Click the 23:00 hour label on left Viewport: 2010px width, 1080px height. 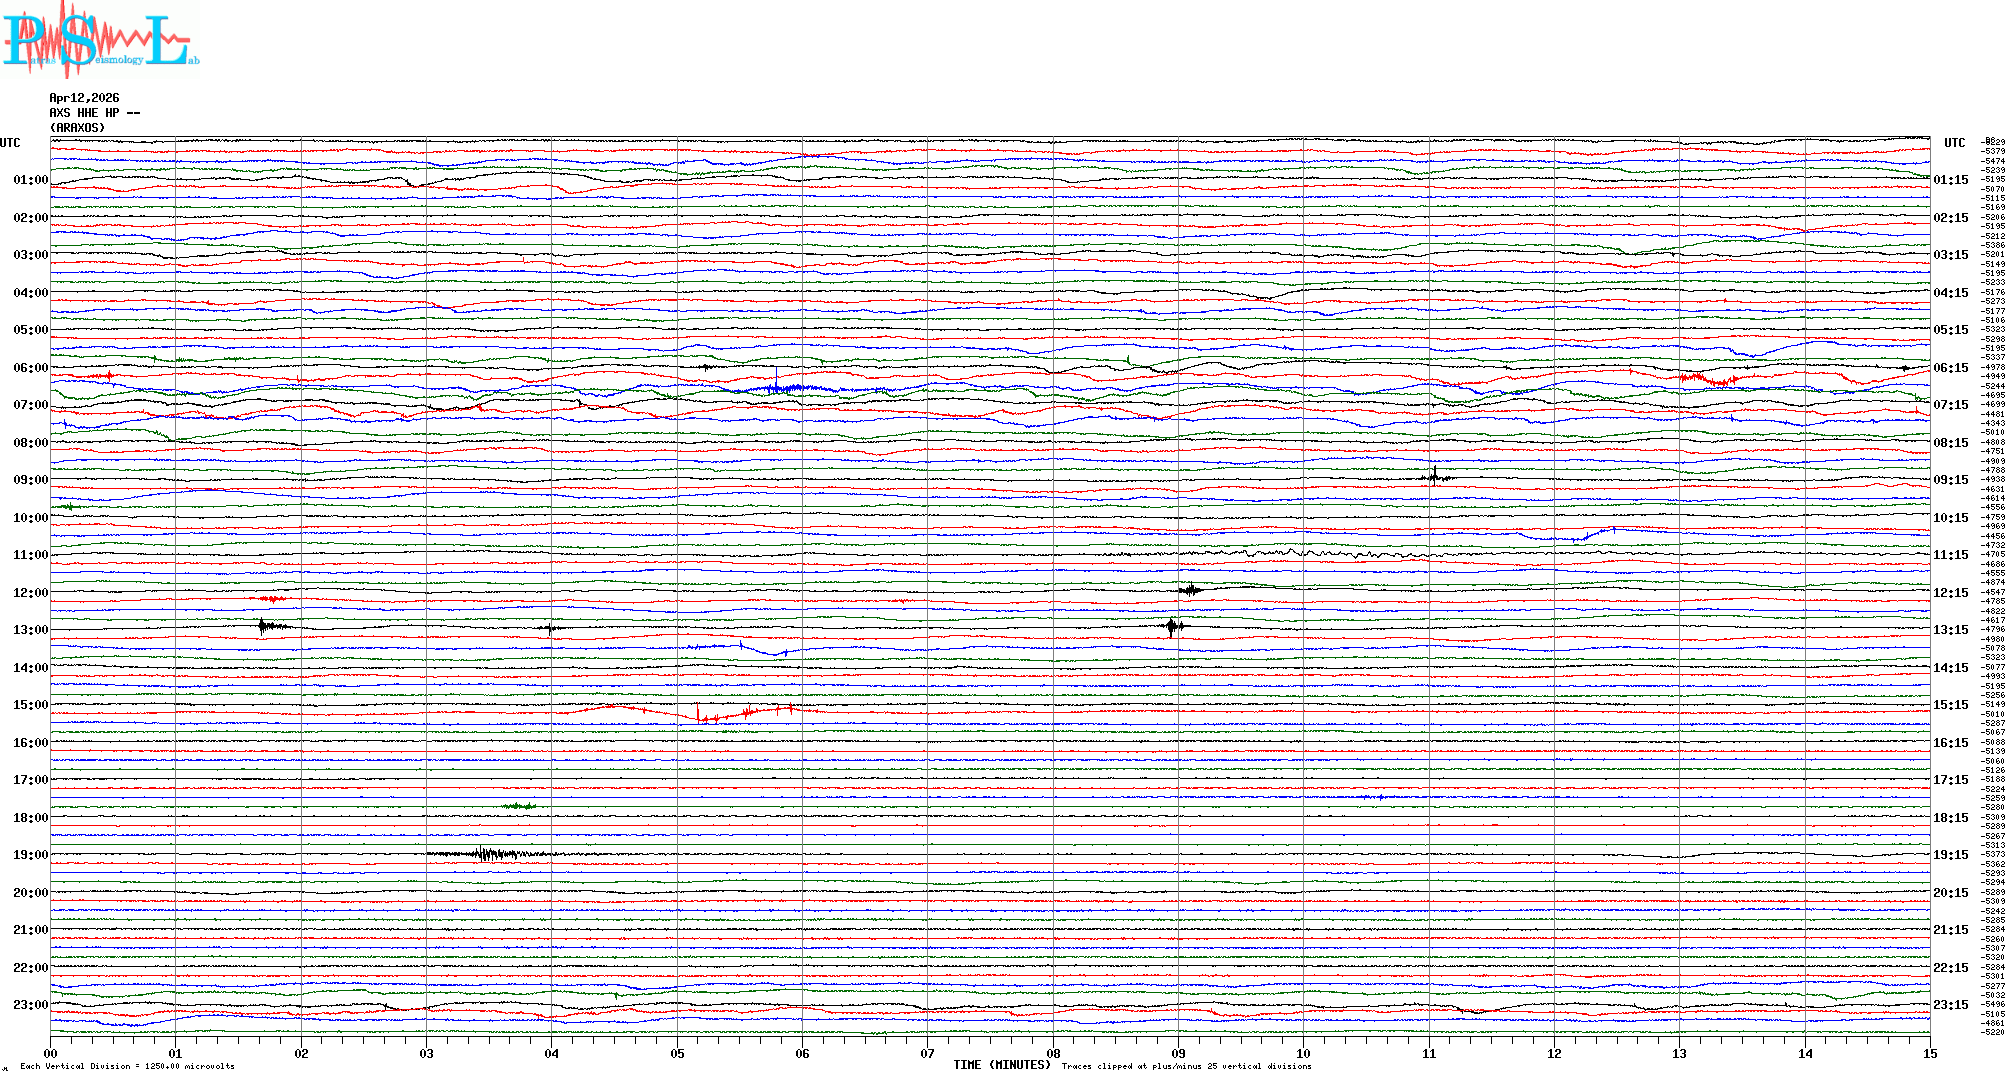click(x=30, y=1005)
